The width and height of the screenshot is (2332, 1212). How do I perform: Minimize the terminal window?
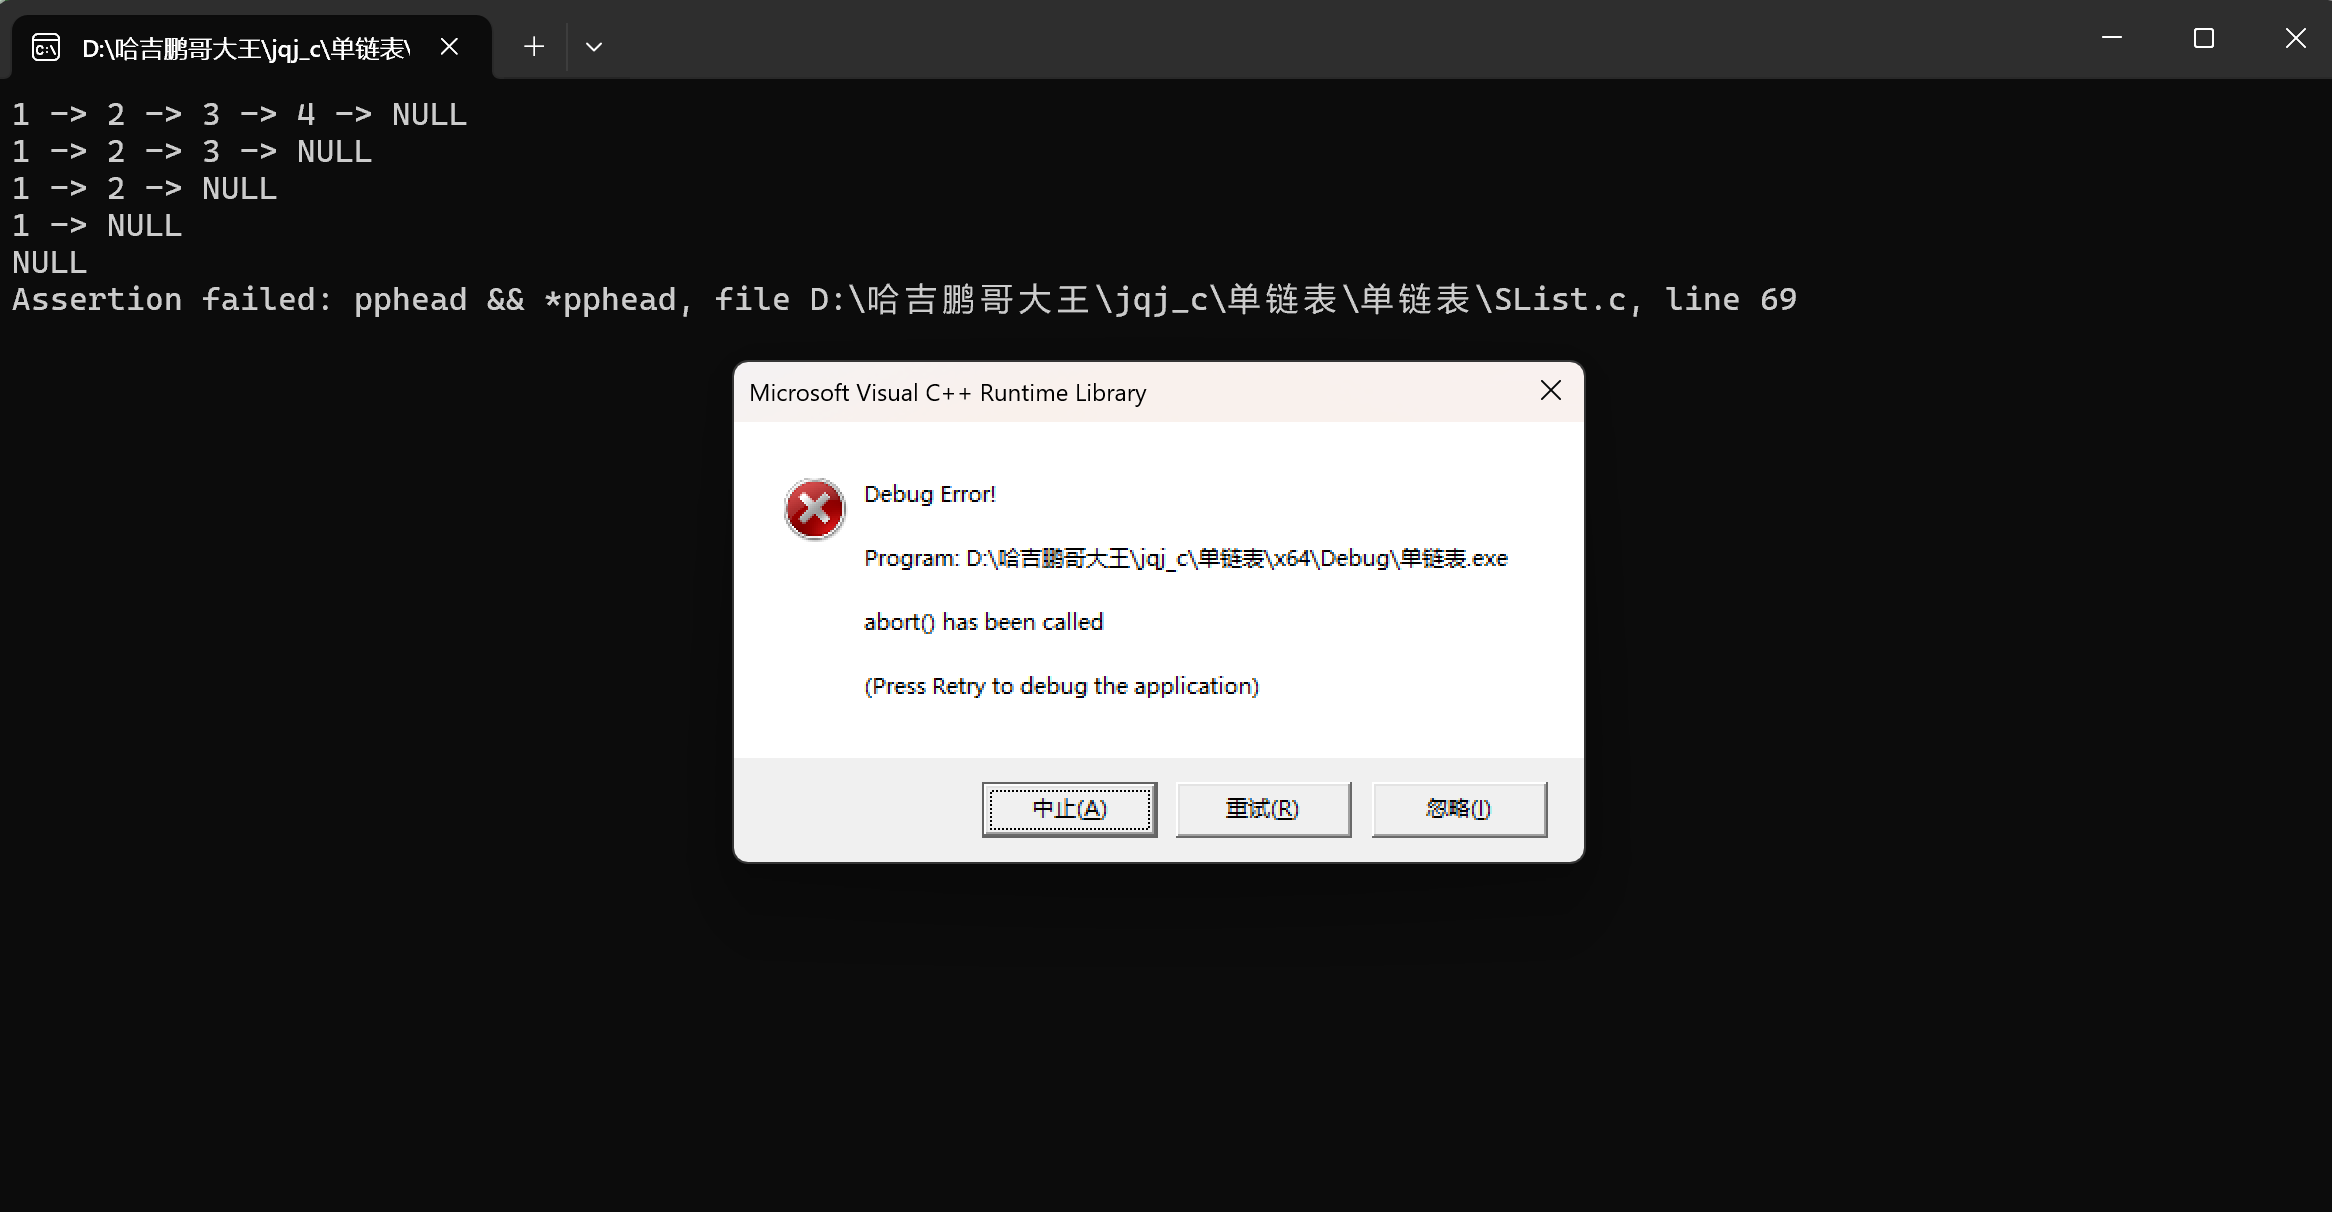tap(2112, 38)
